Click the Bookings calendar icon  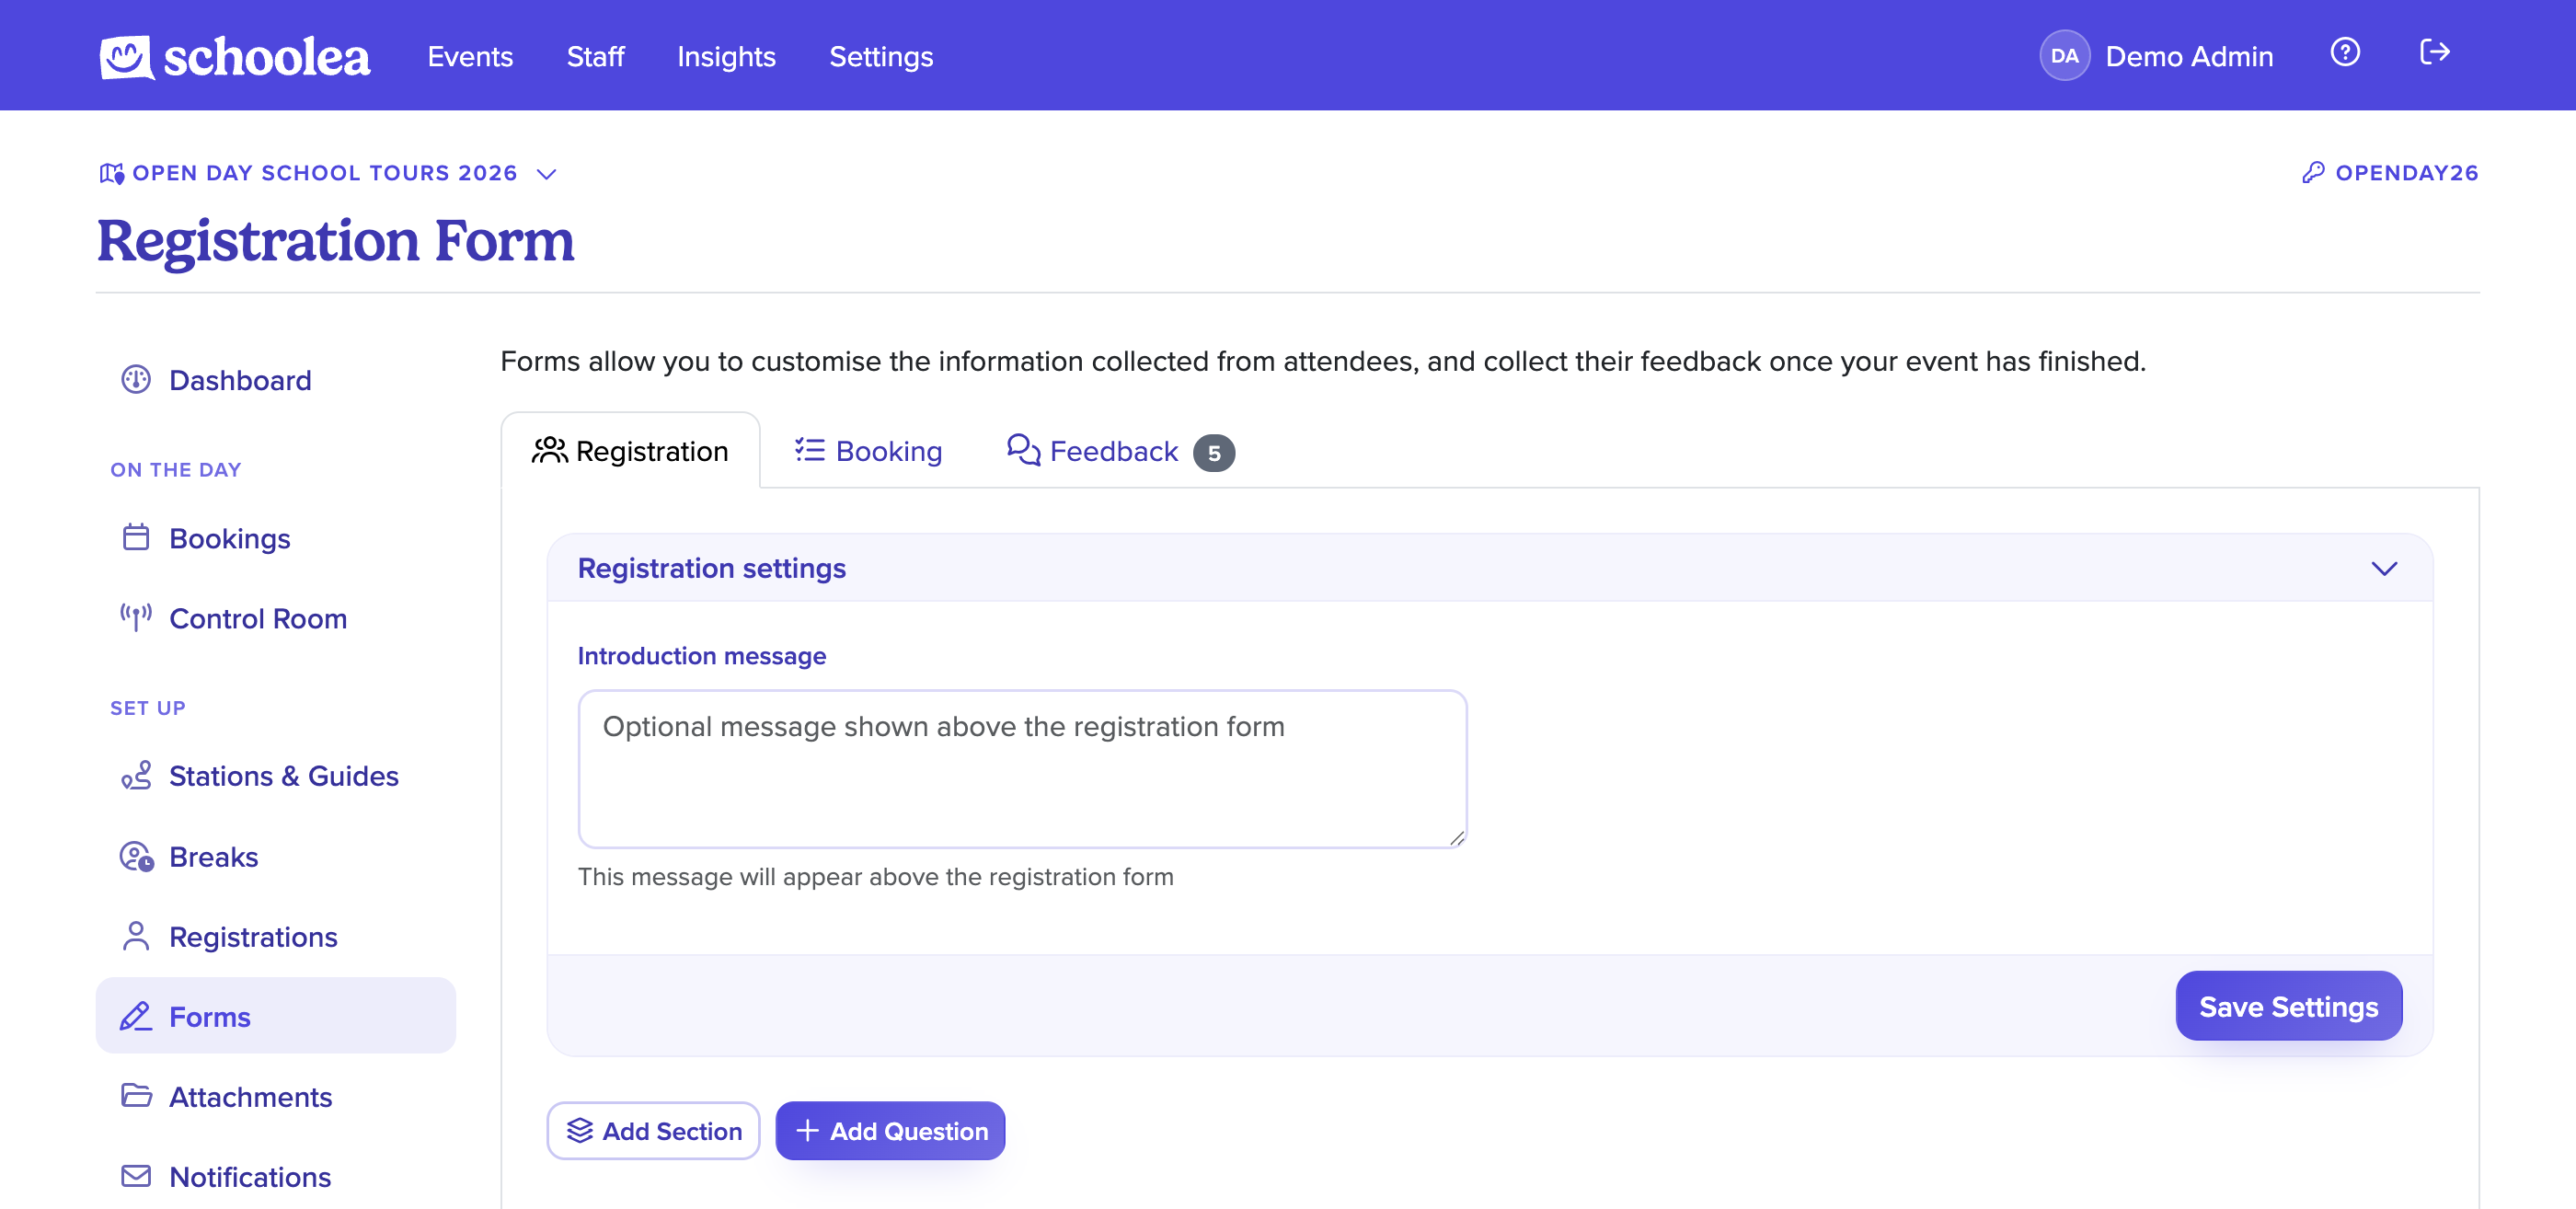tap(136, 538)
